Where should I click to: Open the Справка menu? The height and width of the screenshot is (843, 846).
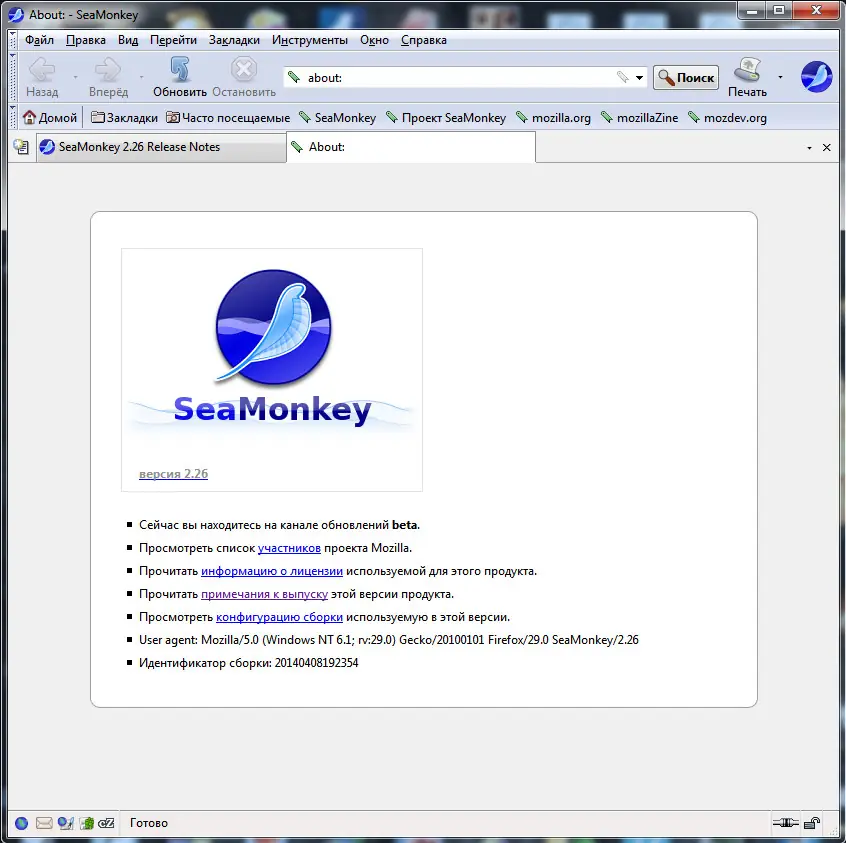[424, 40]
